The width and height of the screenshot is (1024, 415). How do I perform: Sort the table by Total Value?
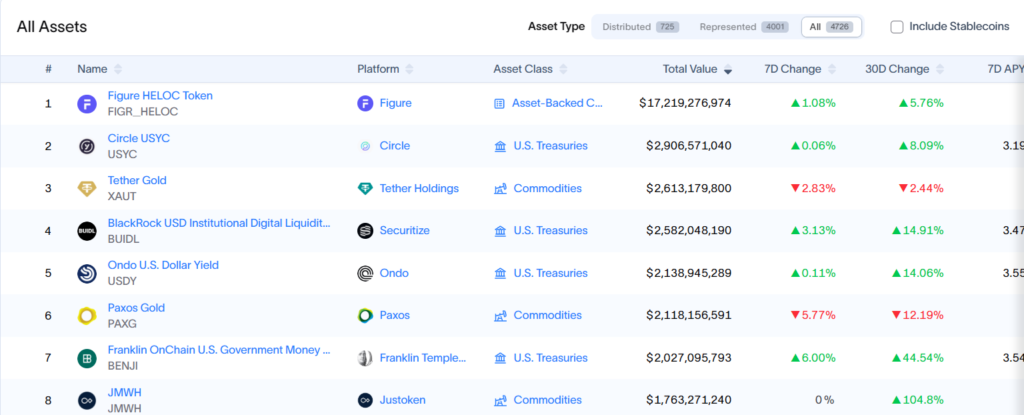coord(697,69)
